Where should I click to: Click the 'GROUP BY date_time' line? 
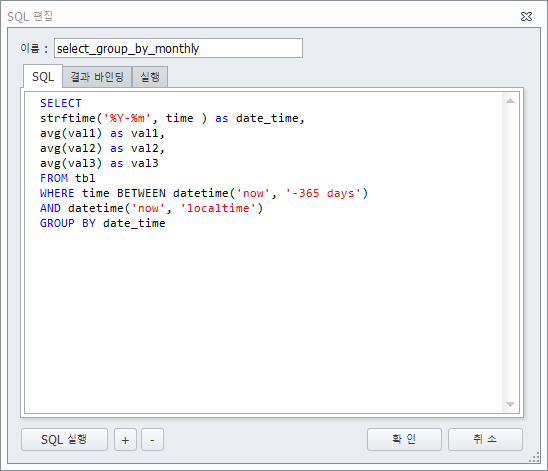point(102,223)
